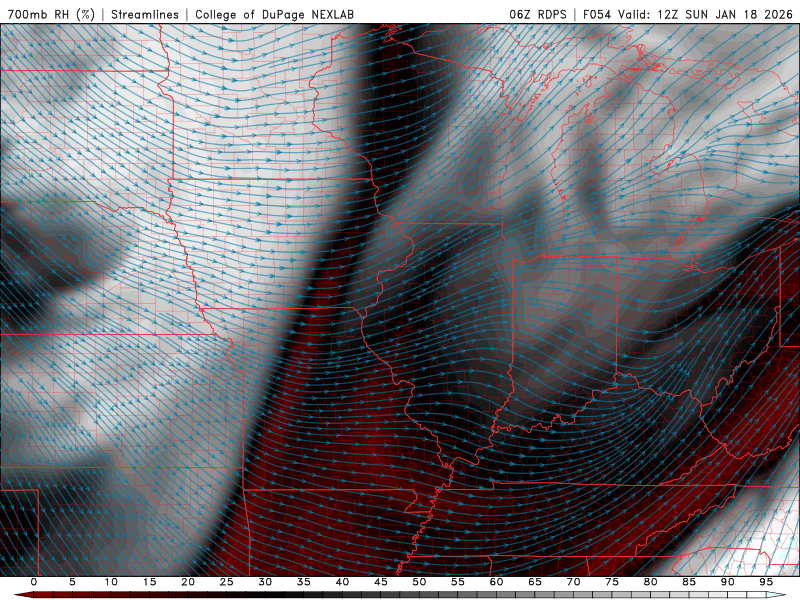This screenshot has height=600, width=800.
Task: Click the '35' value on the colorbar scale
Action: pos(304,582)
